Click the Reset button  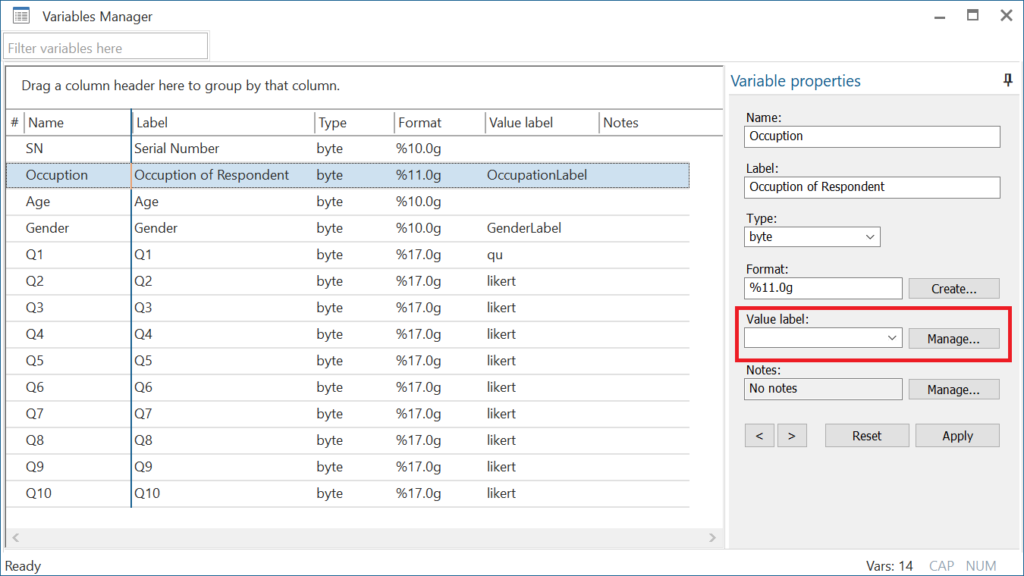click(x=867, y=436)
